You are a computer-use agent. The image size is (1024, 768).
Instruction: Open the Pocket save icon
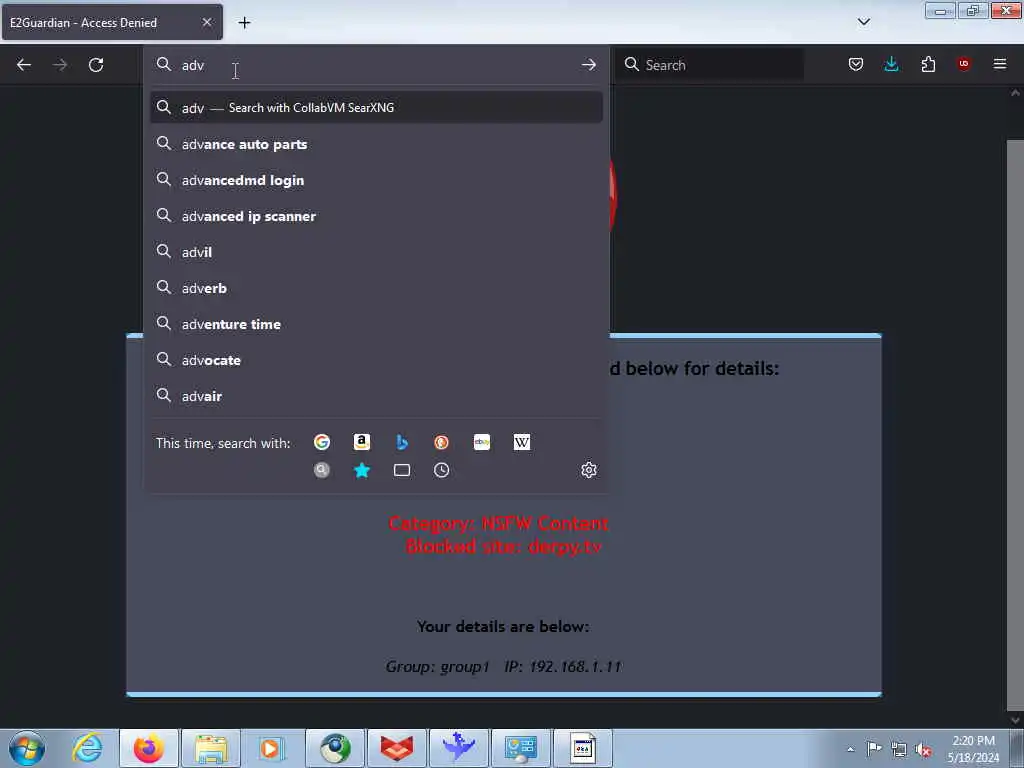click(x=856, y=64)
